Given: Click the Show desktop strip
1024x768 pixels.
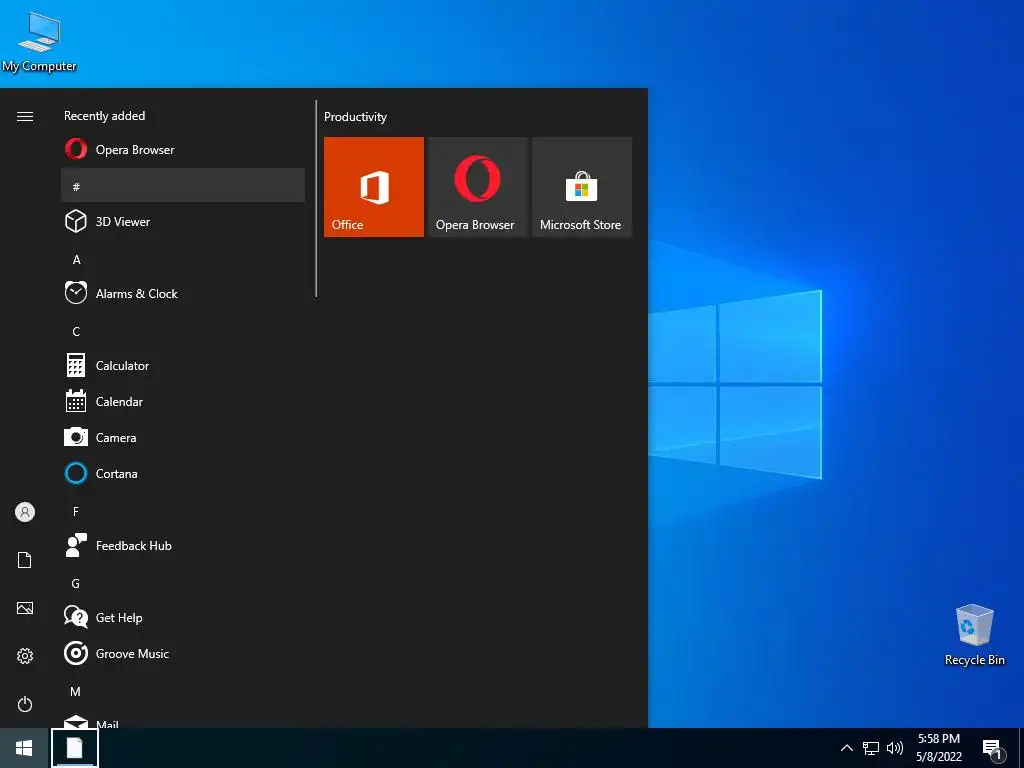Looking at the screenshot, I should [x=1021, y=748].
